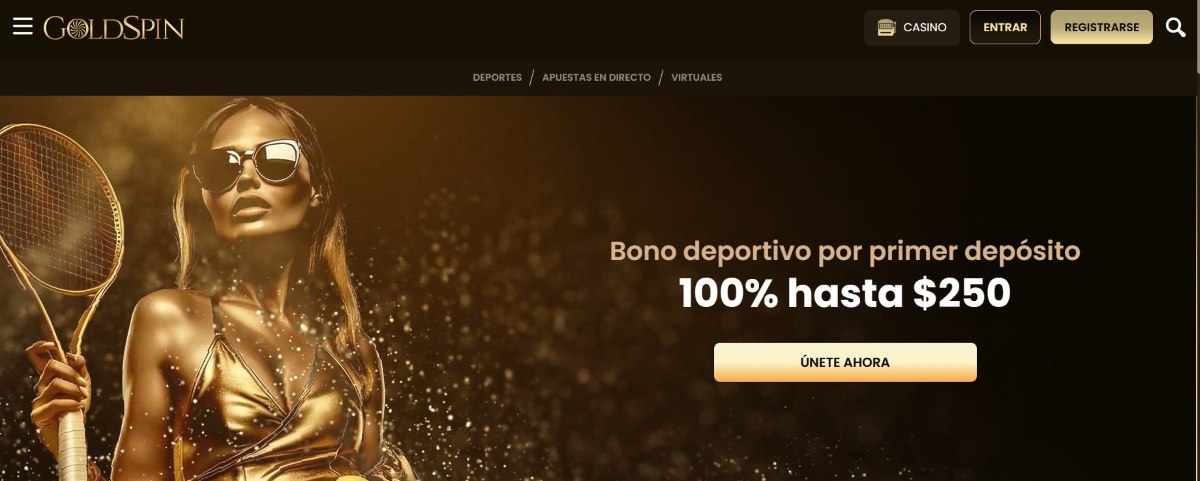Open search with the magnifier icon
1200x481 pixels.
(x=1176, y=28)
